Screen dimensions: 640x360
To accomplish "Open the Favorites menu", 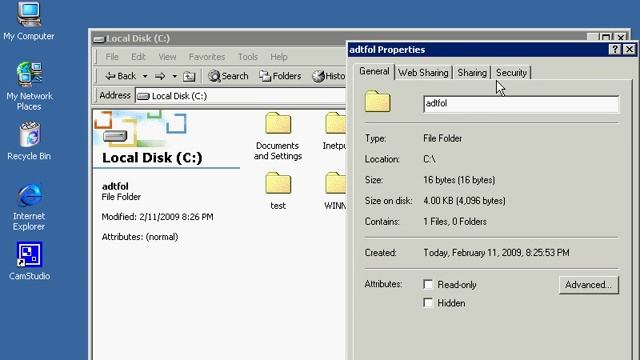I will (x=207, y=57).
